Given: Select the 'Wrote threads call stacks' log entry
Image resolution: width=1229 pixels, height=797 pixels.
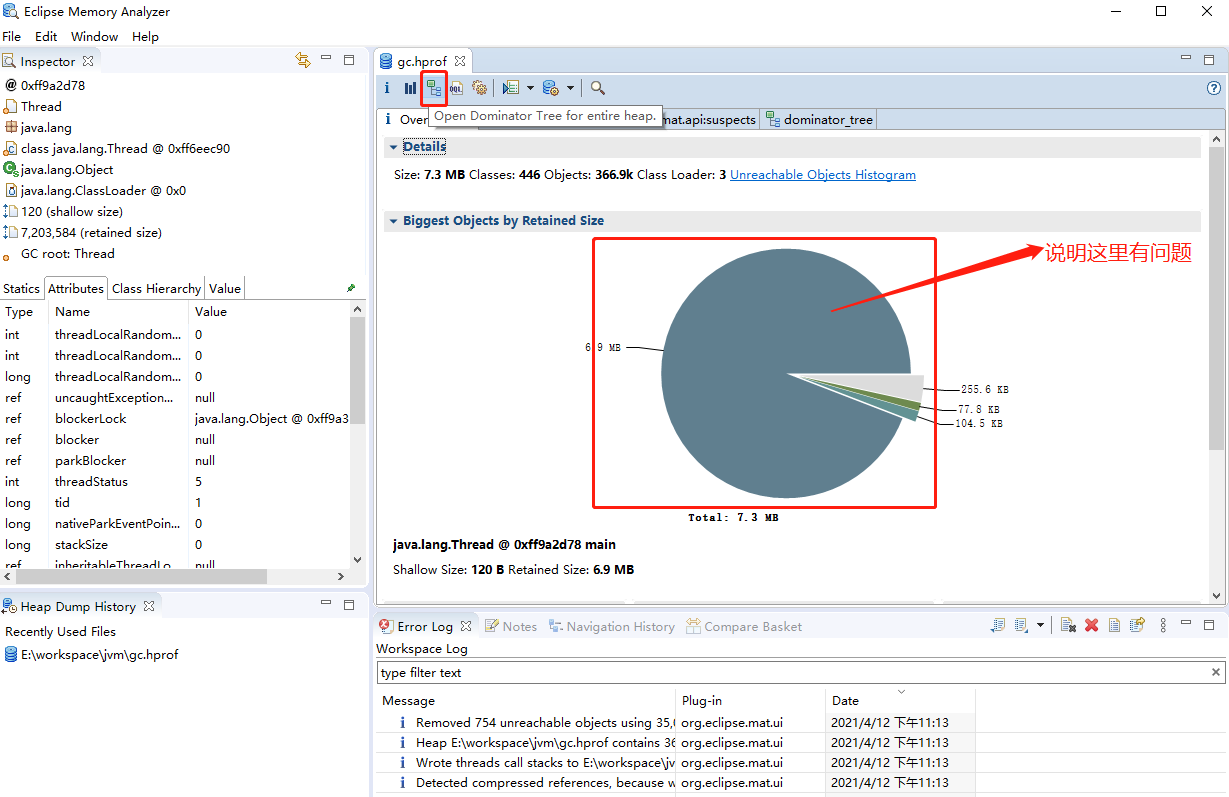Looking at the screenshot, I should [676, 762].
